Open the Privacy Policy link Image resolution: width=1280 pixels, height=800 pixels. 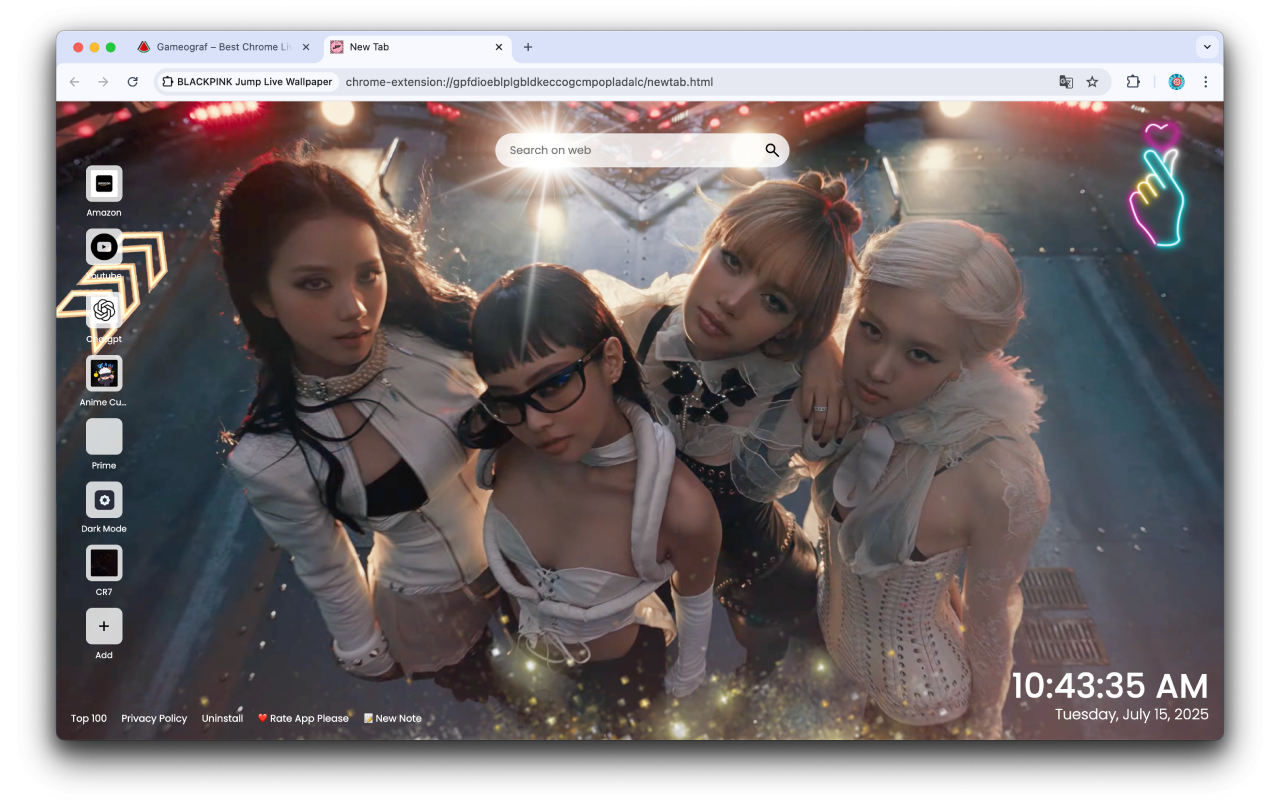154,718
